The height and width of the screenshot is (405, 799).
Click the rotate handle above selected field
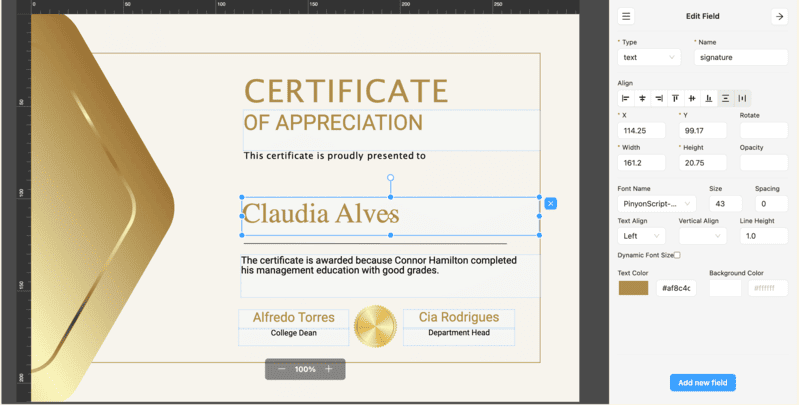pos(391,178)
